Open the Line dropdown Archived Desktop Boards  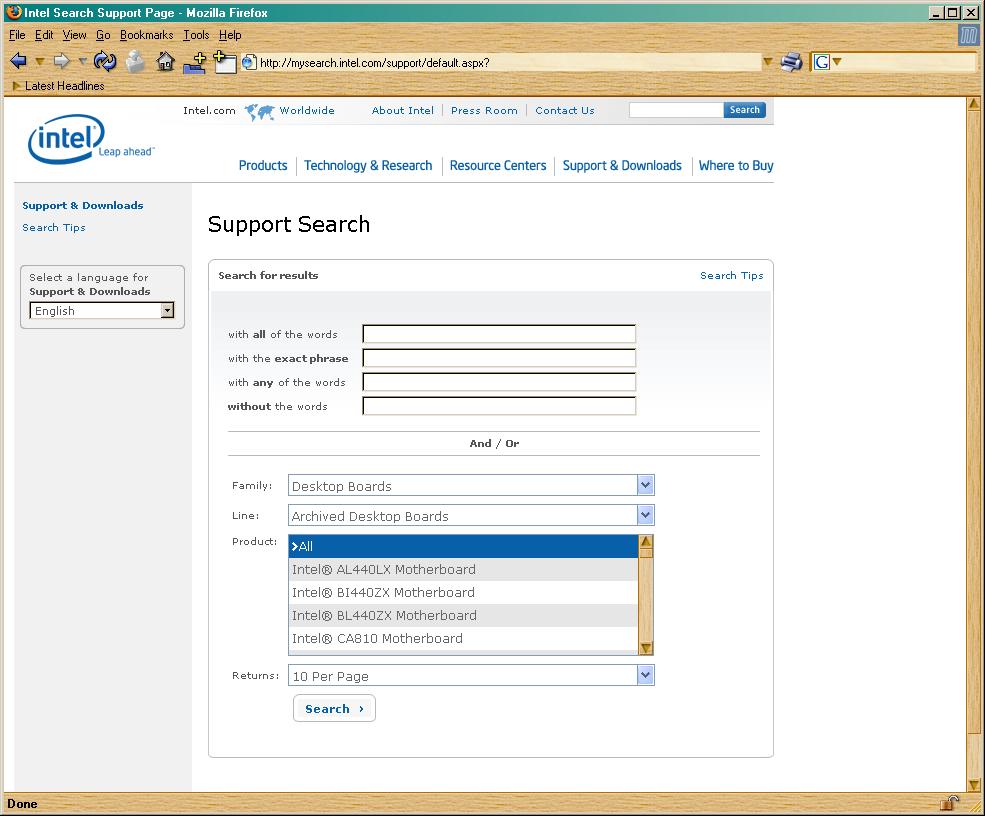tap(645, 515)
